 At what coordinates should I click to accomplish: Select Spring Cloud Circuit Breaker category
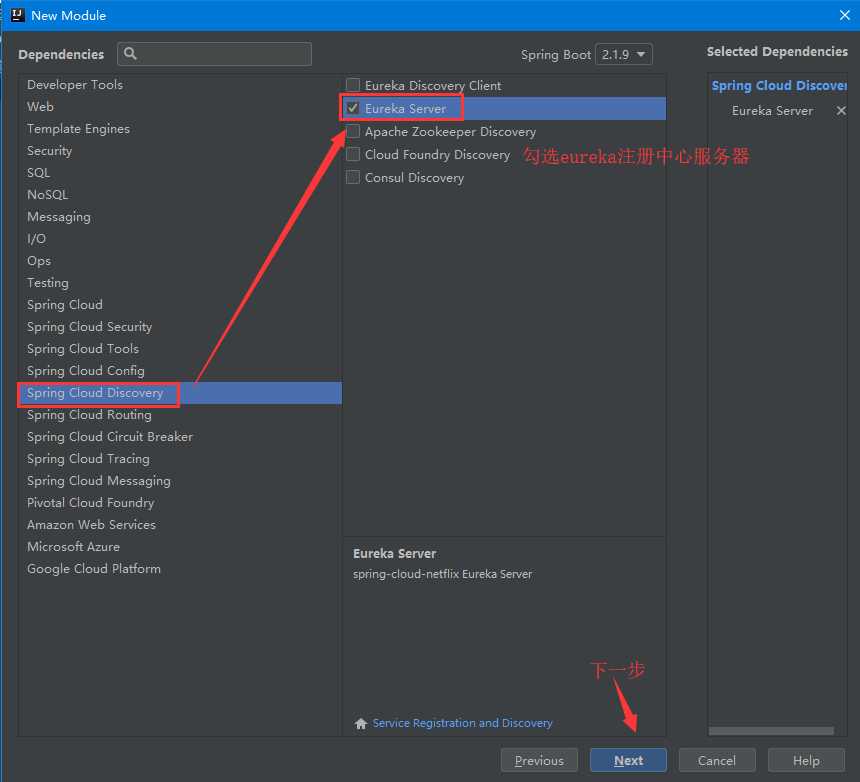tap(179, 437)
